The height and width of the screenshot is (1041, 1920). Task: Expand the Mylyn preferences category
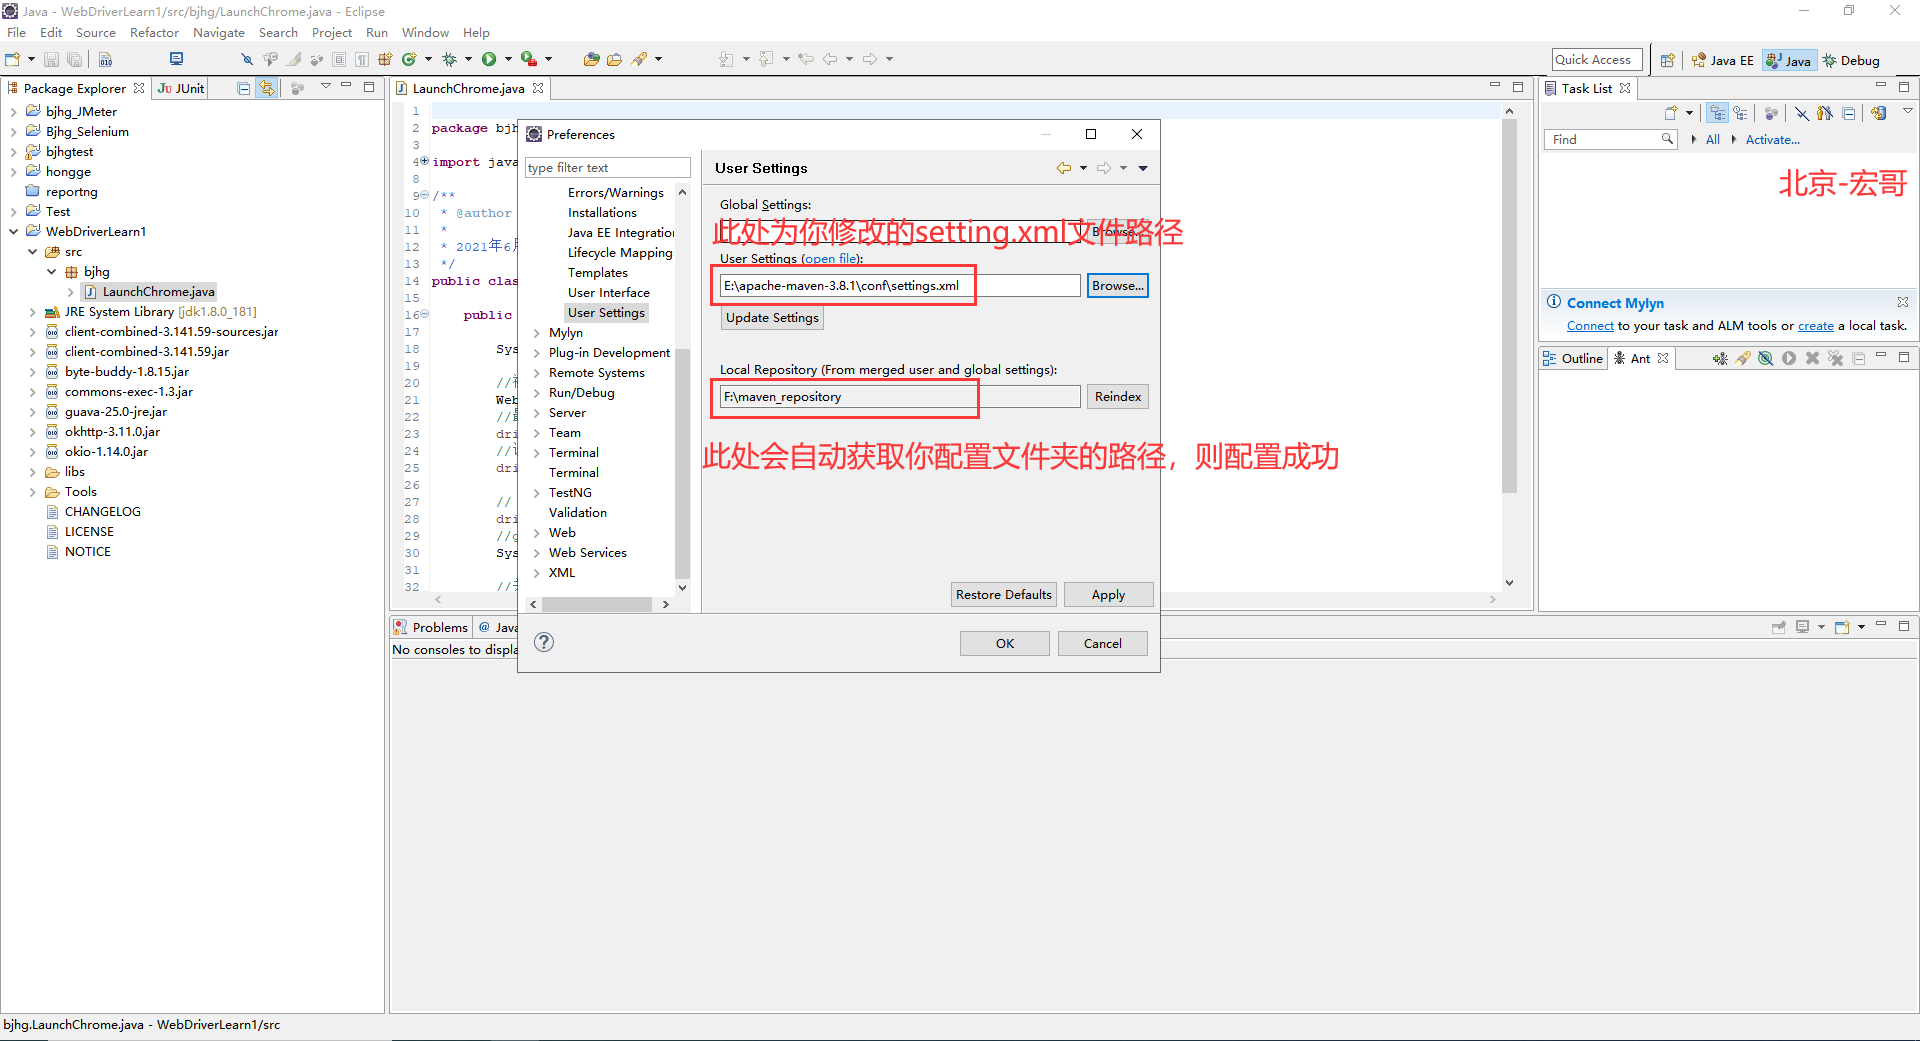click(537, 333)
